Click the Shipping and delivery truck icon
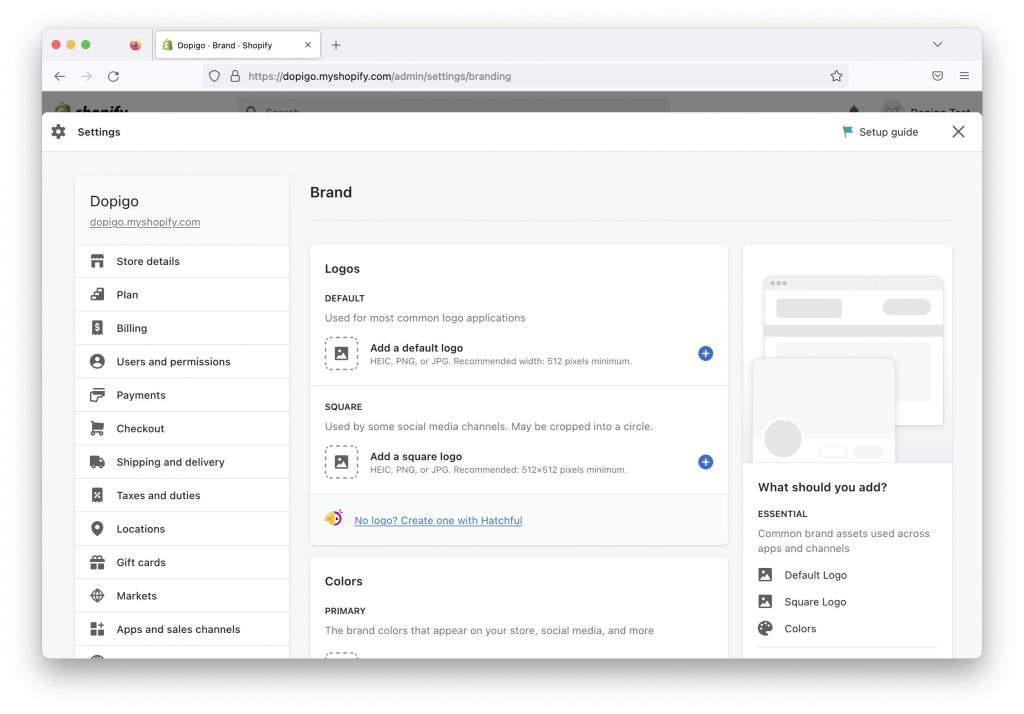This screenshot has width=1024, height=714. tap(97, 462)
